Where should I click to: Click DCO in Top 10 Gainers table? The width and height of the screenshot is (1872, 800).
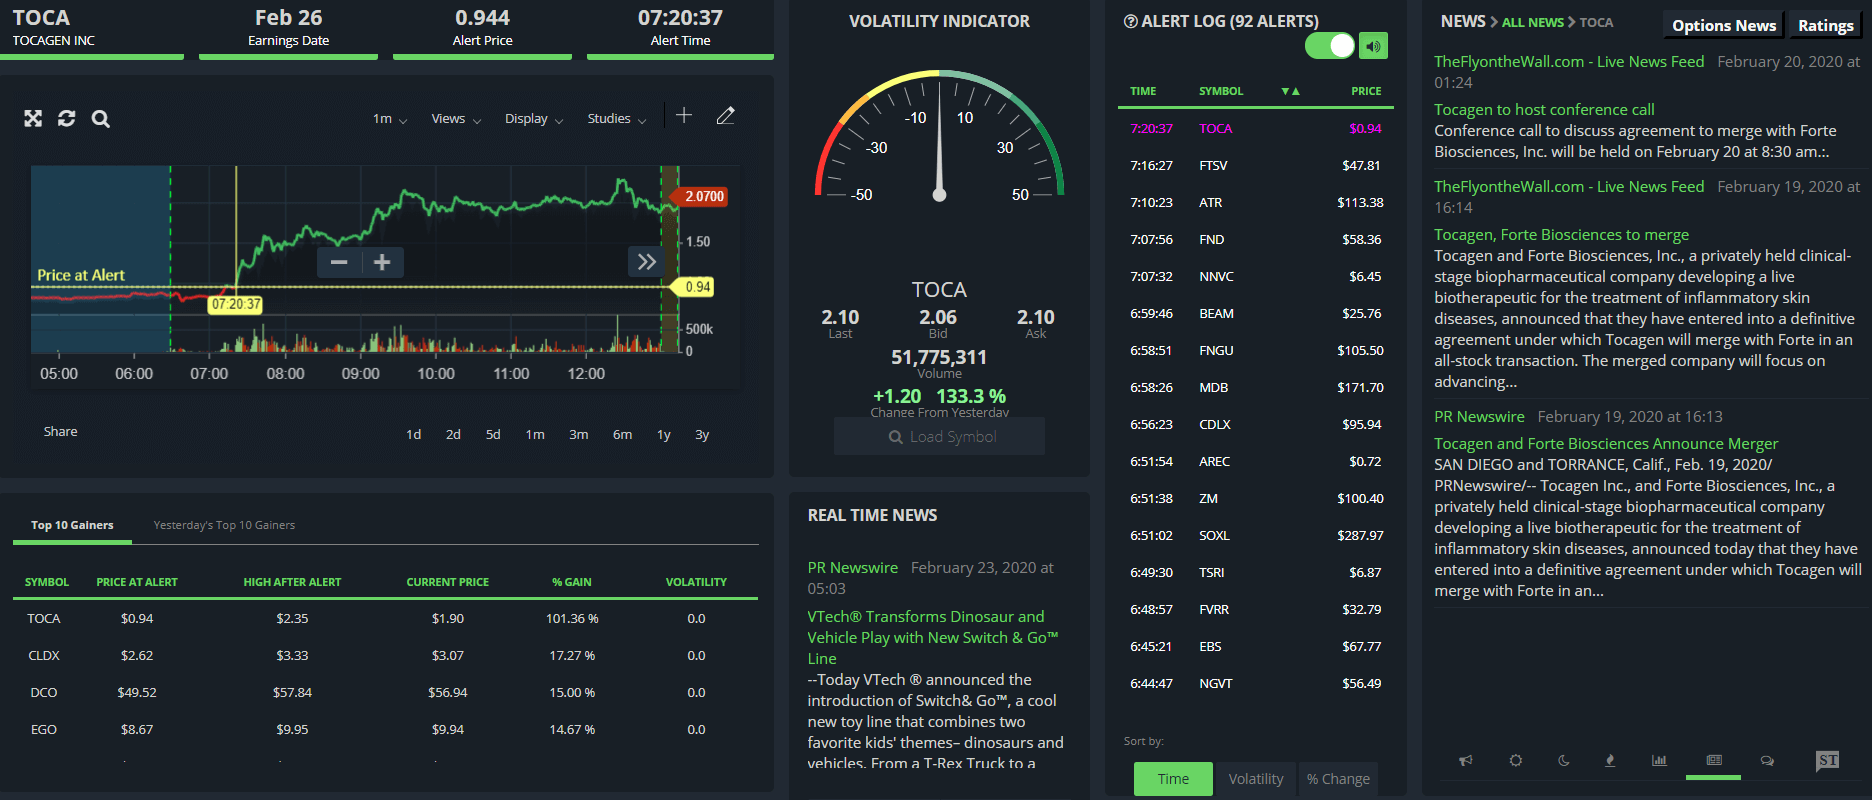click(x=44, y=692)
